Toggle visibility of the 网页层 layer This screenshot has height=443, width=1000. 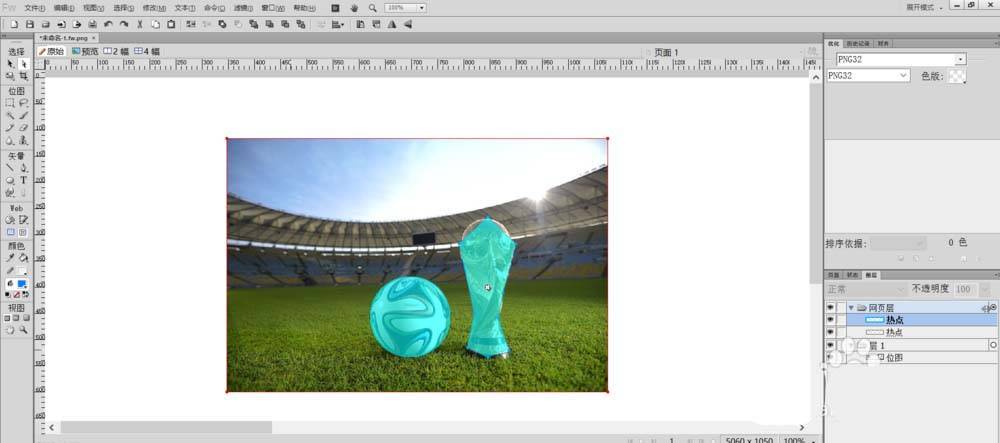point(830,307)
